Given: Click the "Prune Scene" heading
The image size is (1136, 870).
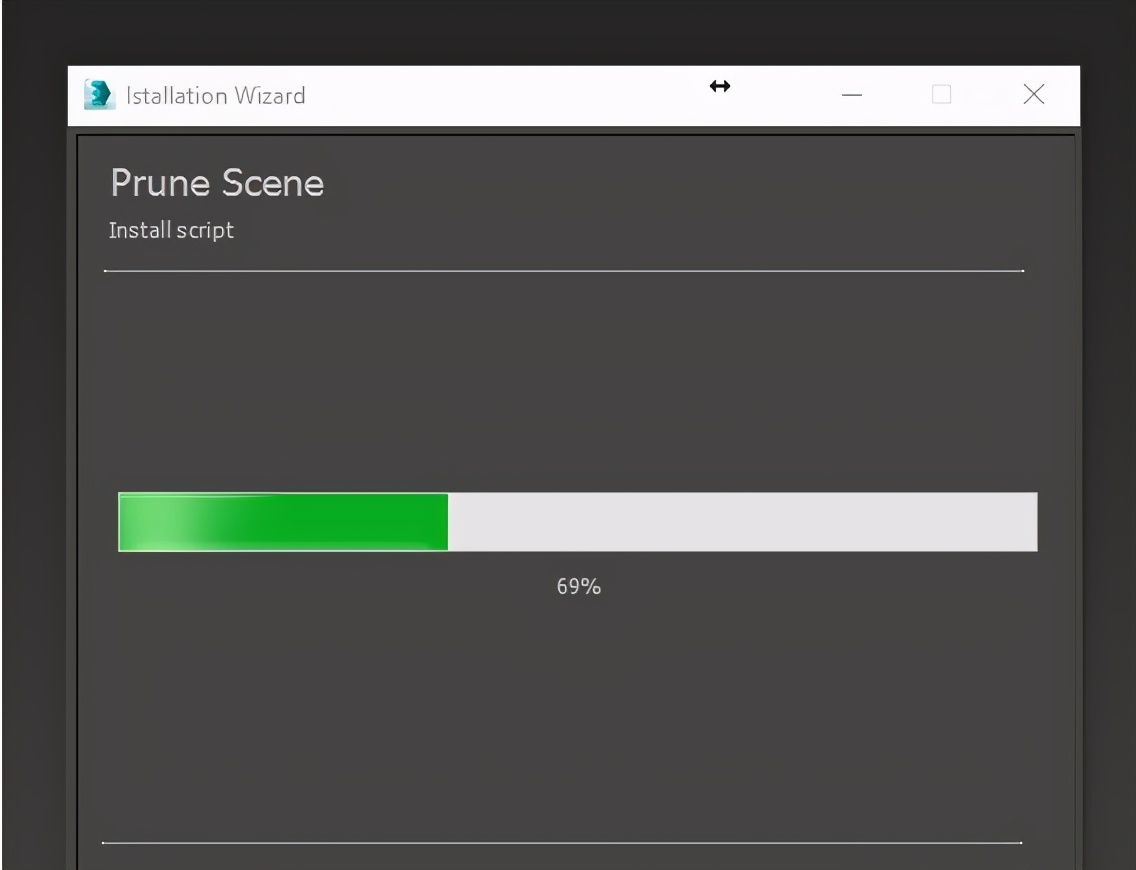Looking at the screenshot, I should tap(217, 184).
